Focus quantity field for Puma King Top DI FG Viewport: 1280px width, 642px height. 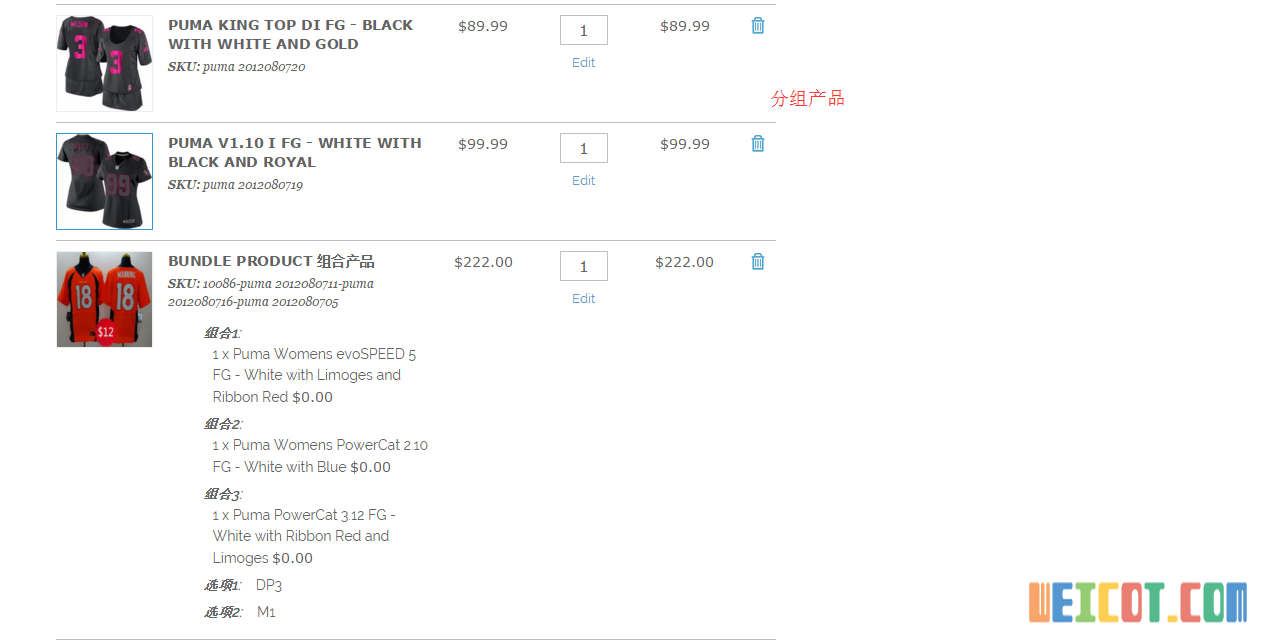click(x=584, y=30)
